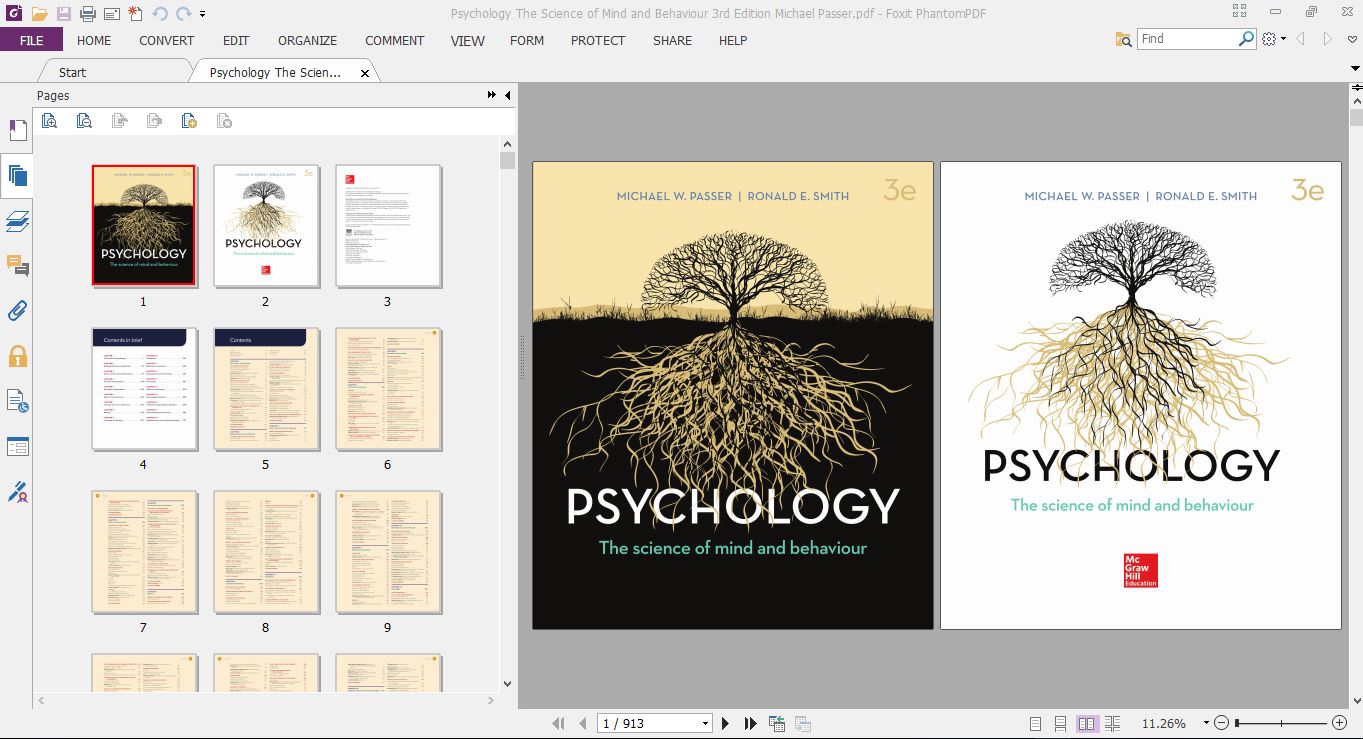Open the COMMENT ribbon tab
Image resolution: width=1363 pixels, height=739 pixels.
coord(395,40)
